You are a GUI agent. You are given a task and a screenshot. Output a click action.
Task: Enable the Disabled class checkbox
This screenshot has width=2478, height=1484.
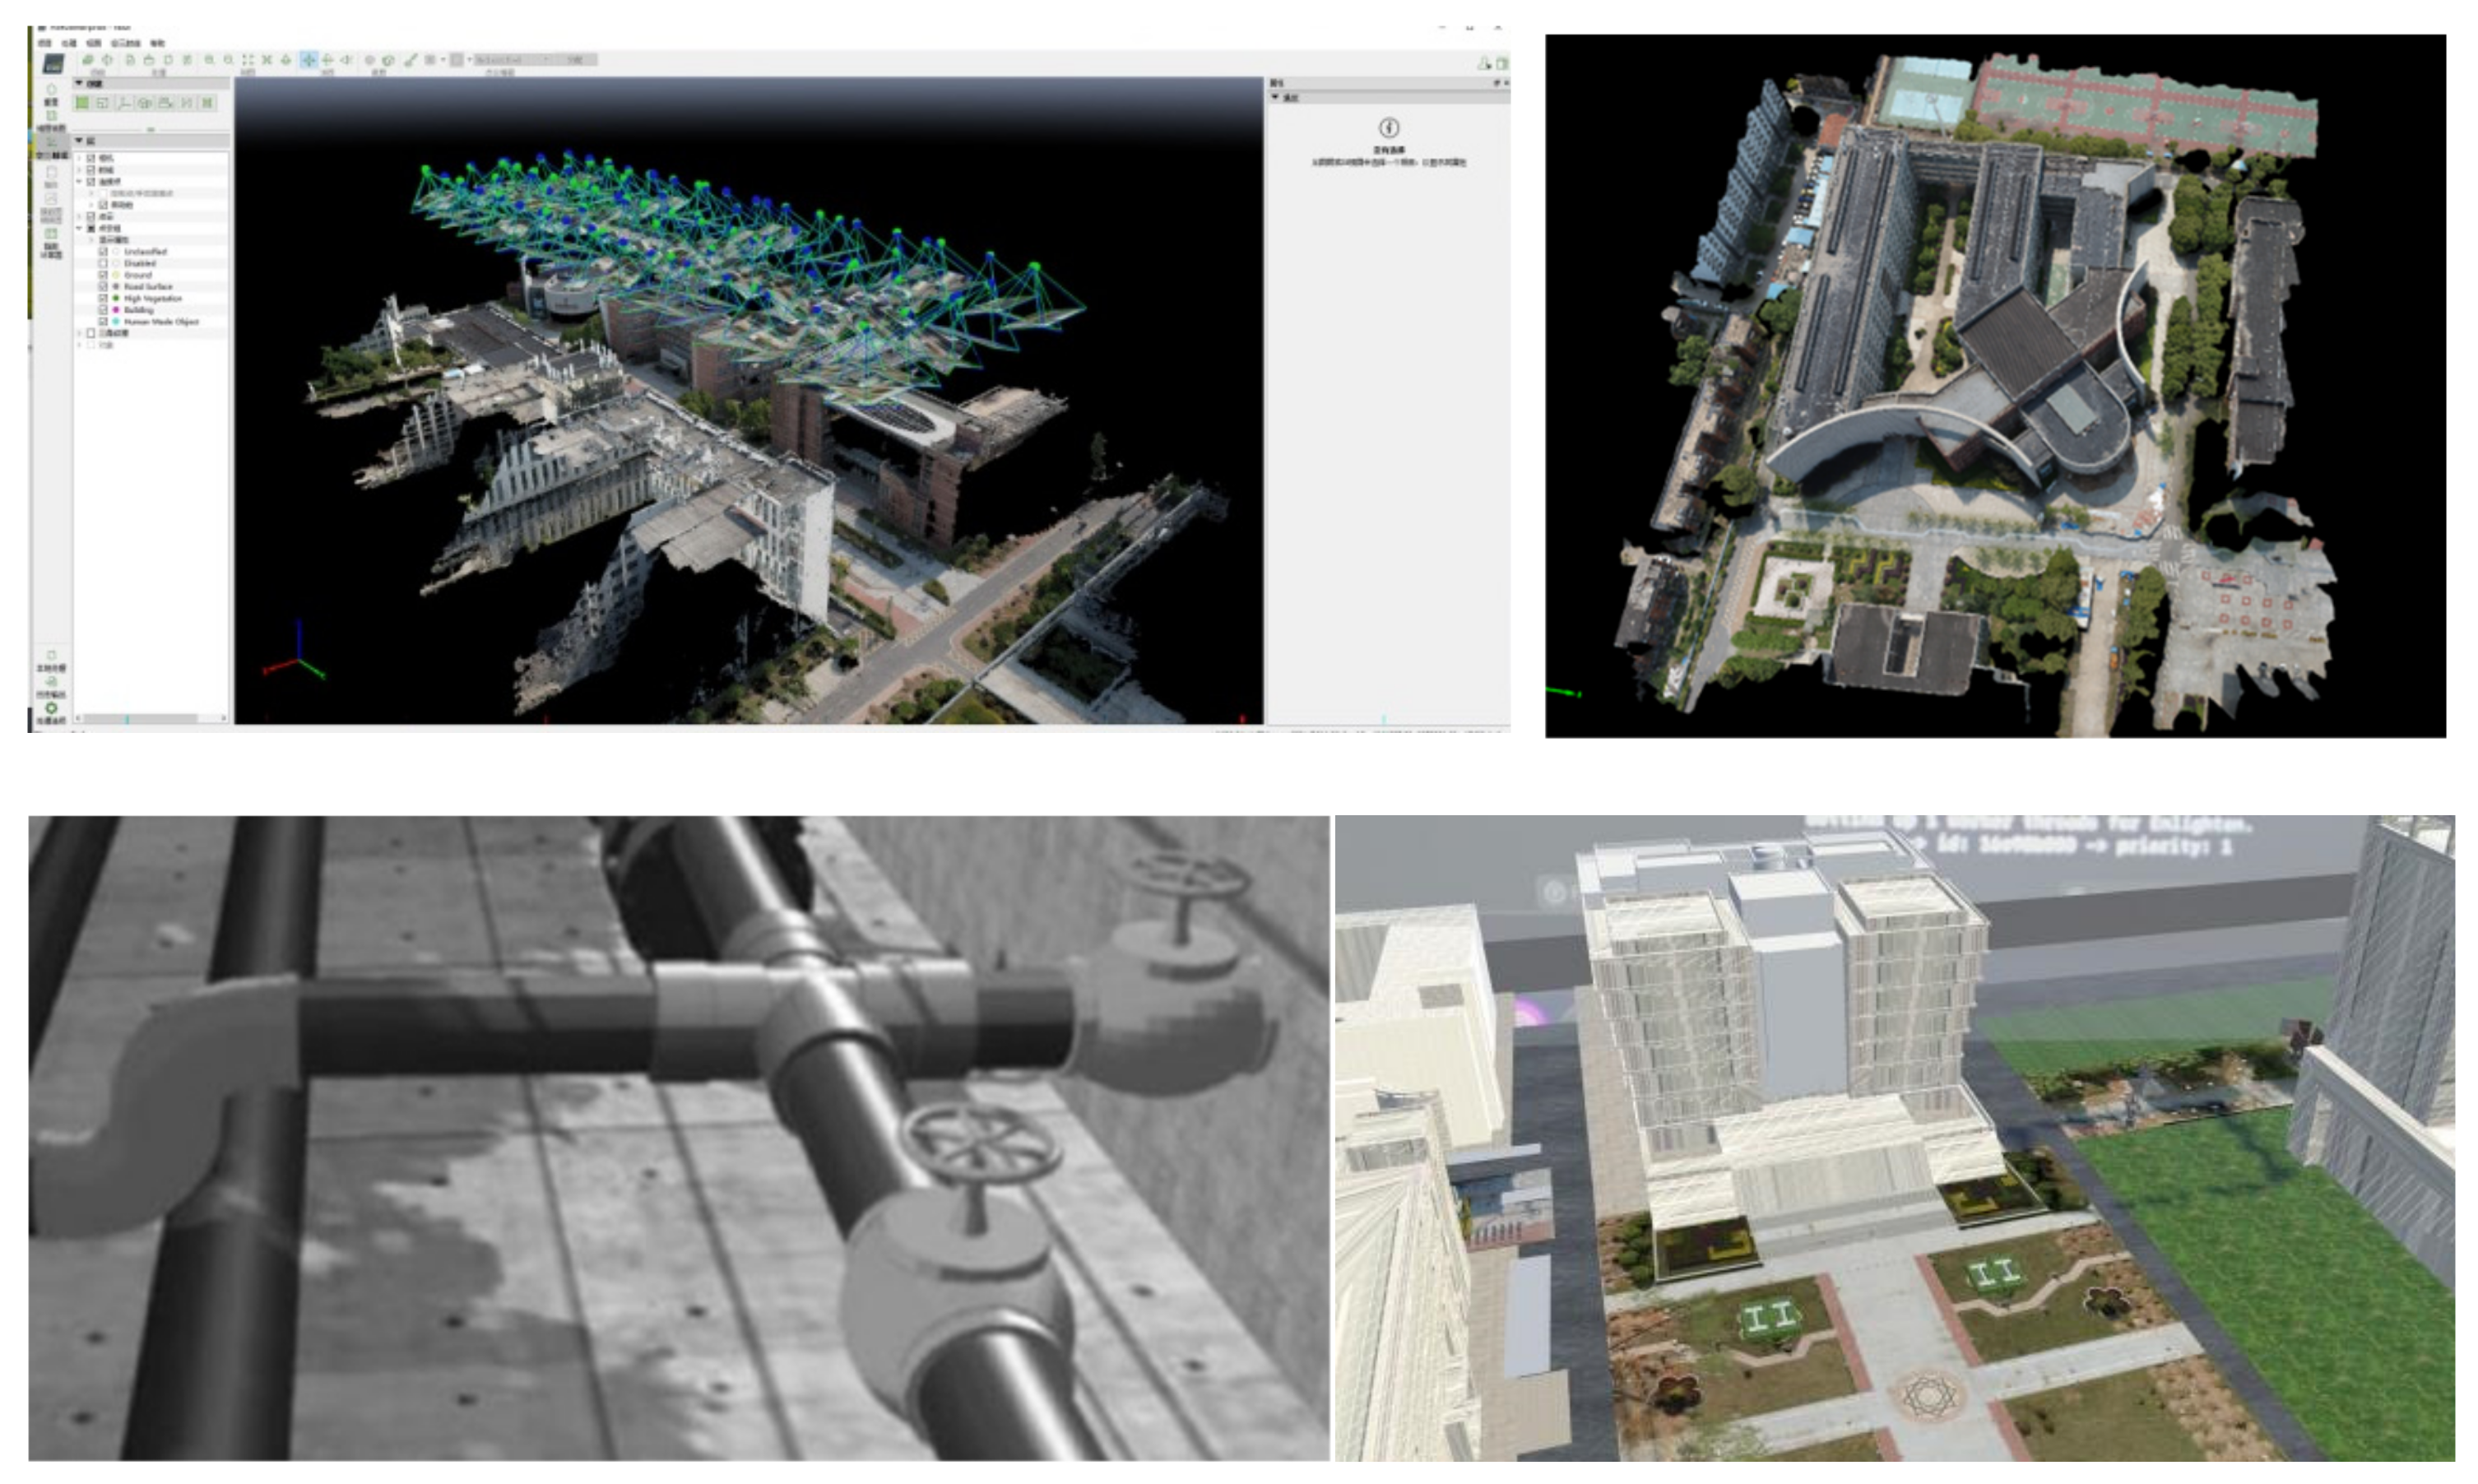tap(103, 264)
